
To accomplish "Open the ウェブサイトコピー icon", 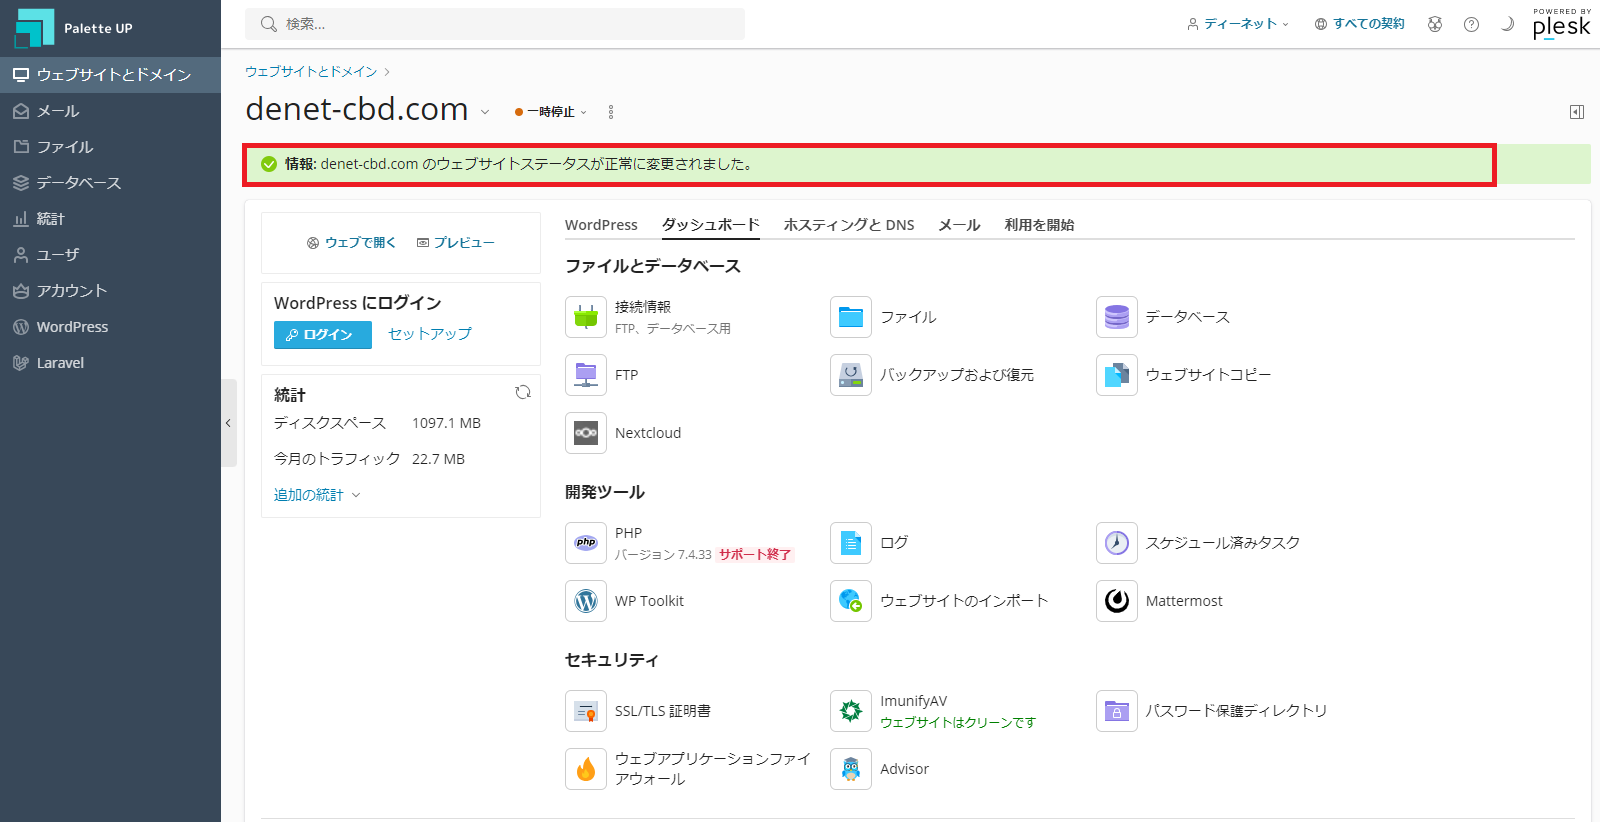I will [x=1117, y=375].
